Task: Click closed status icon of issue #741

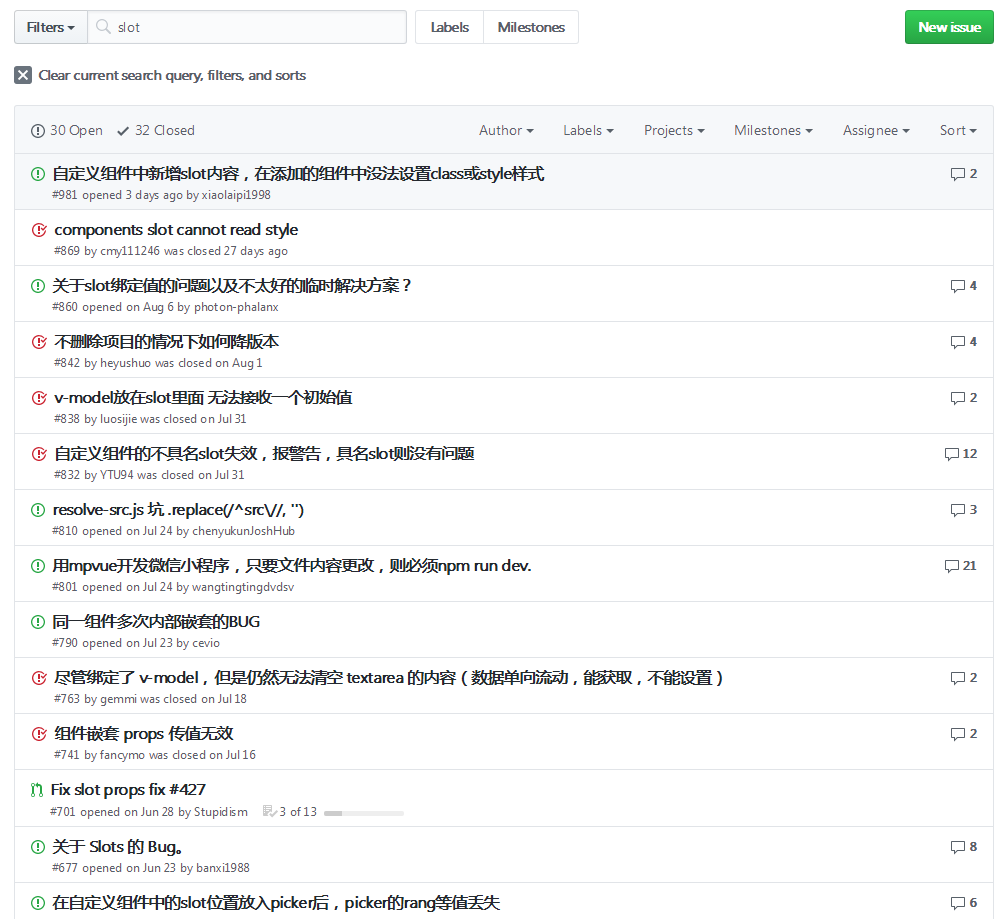Action: click(39, 734)
